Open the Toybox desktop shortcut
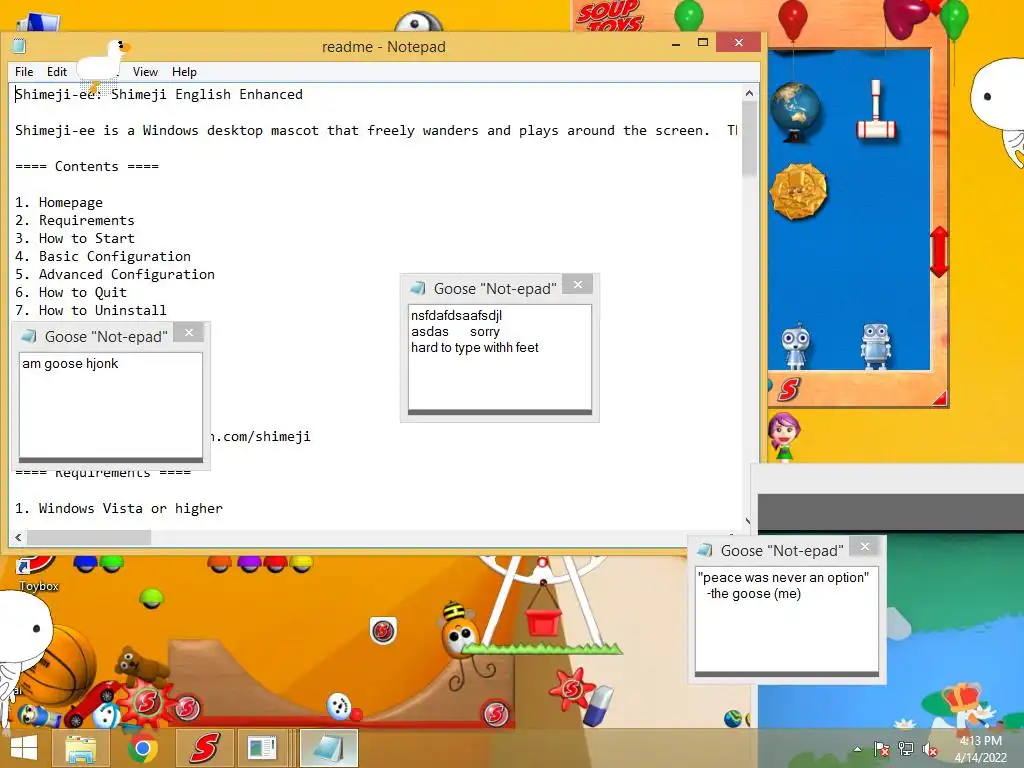 (x=36, y=573)
